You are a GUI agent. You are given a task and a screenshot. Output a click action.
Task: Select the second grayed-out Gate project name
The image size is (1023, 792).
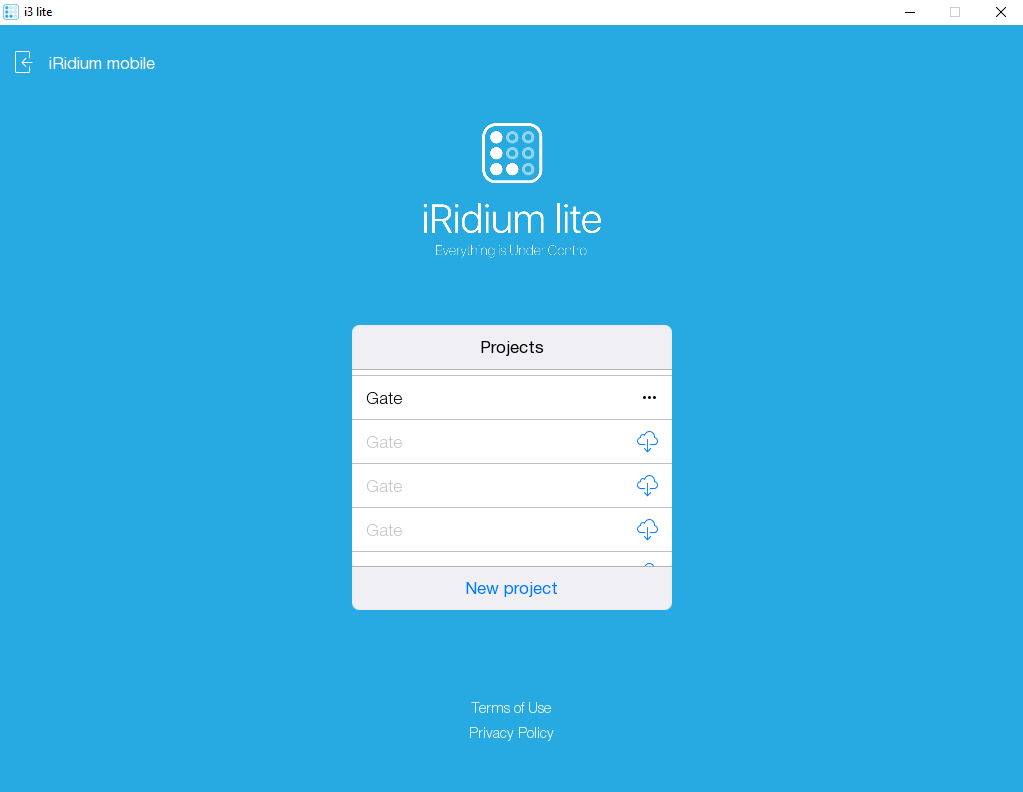[384, 442]
